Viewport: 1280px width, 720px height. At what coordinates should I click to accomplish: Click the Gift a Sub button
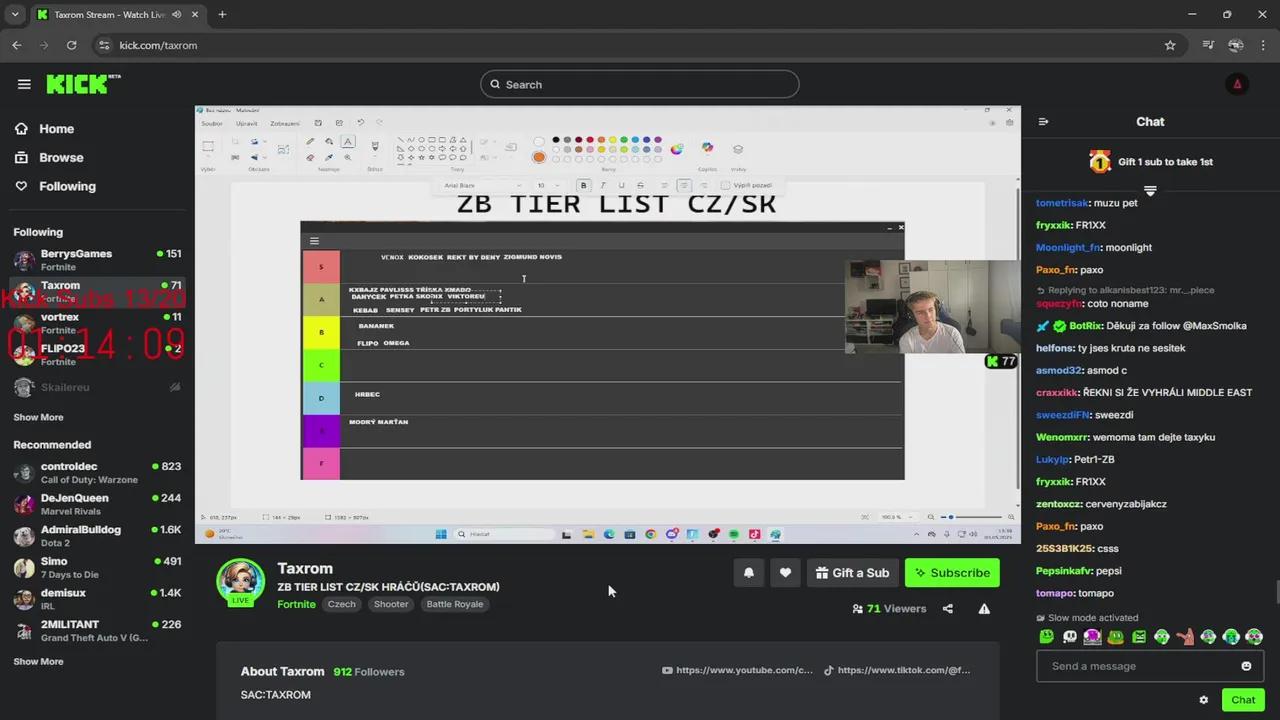[852, 573]
